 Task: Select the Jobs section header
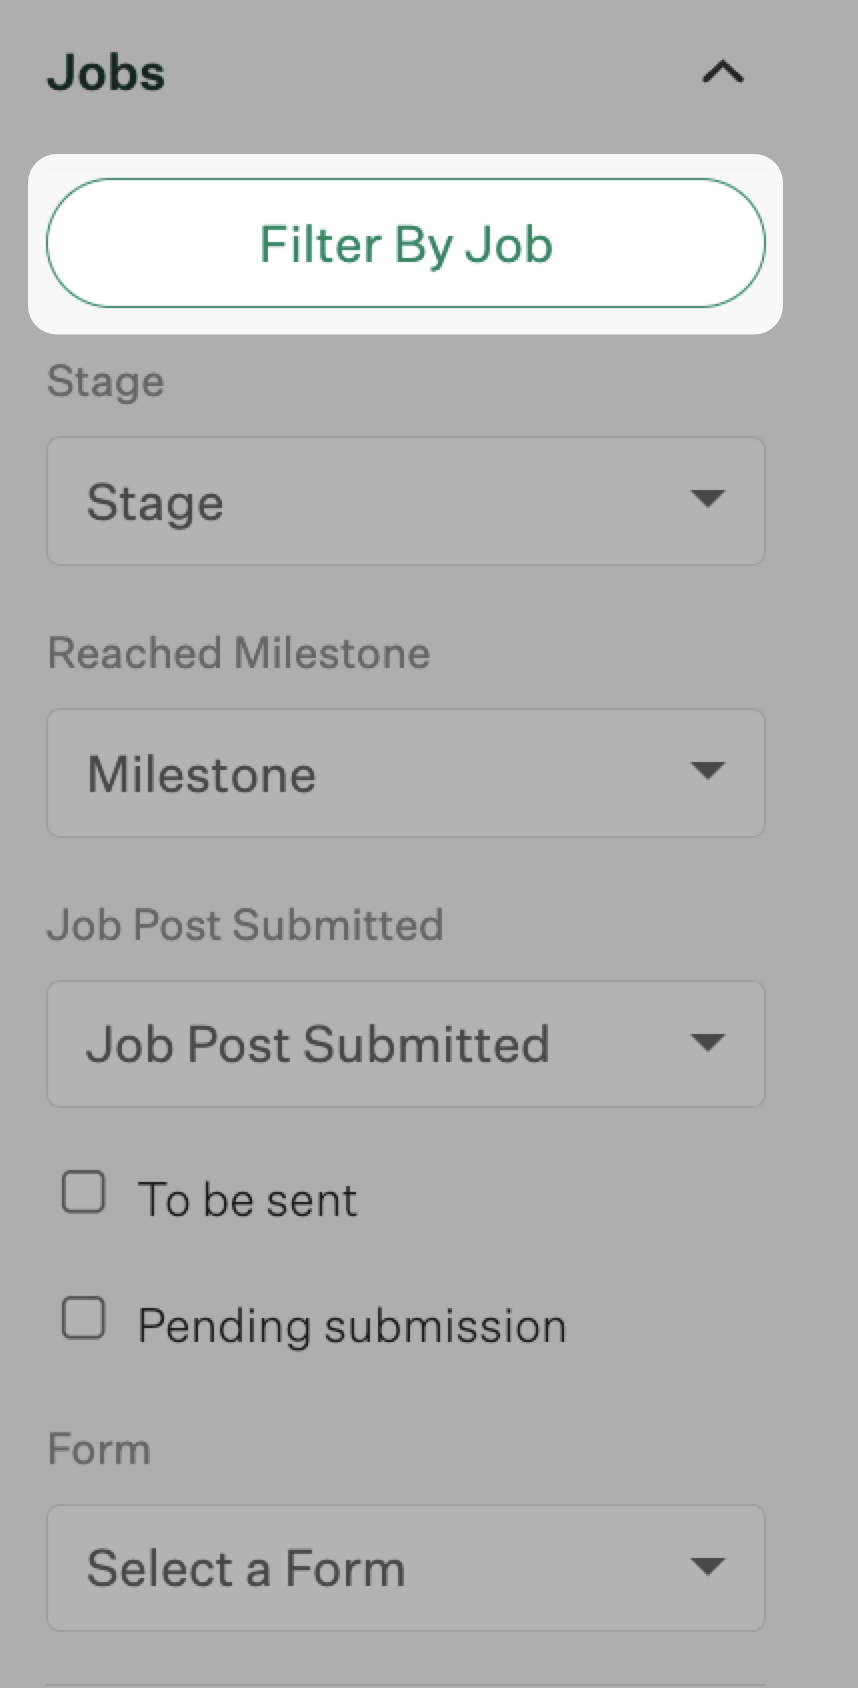point(105,72)
